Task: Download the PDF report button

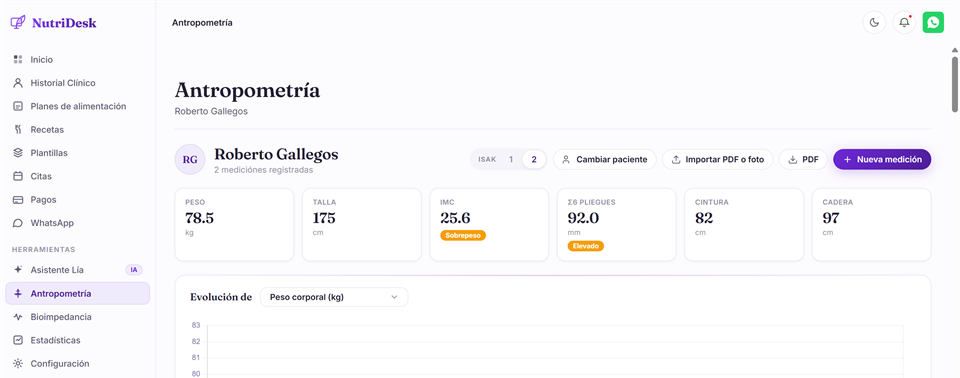Action: point(803,159)
